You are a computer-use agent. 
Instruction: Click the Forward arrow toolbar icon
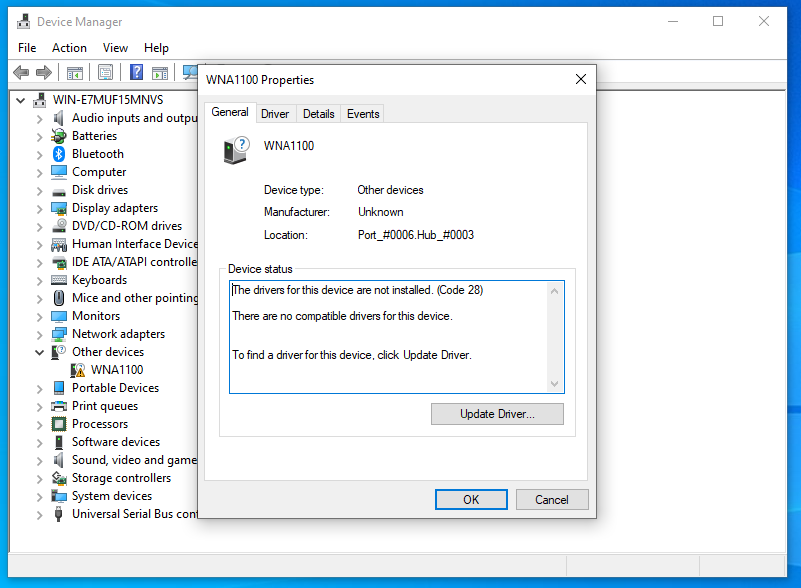coord(44,73)
